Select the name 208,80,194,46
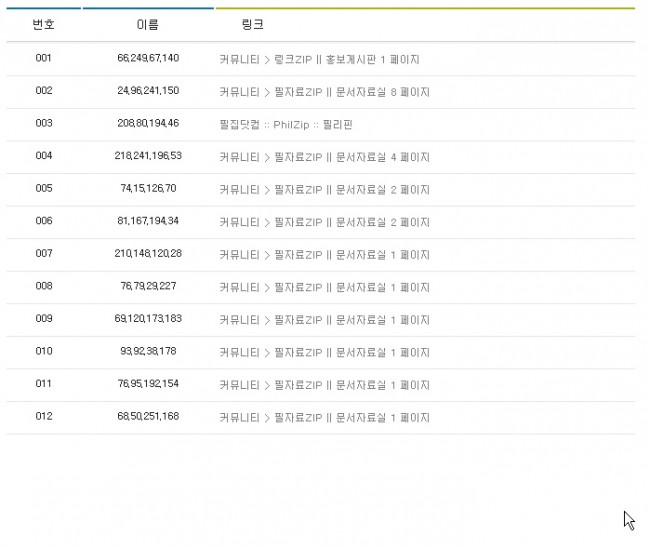The width and height of the screenshot is (650, 548). click(148, 123)
